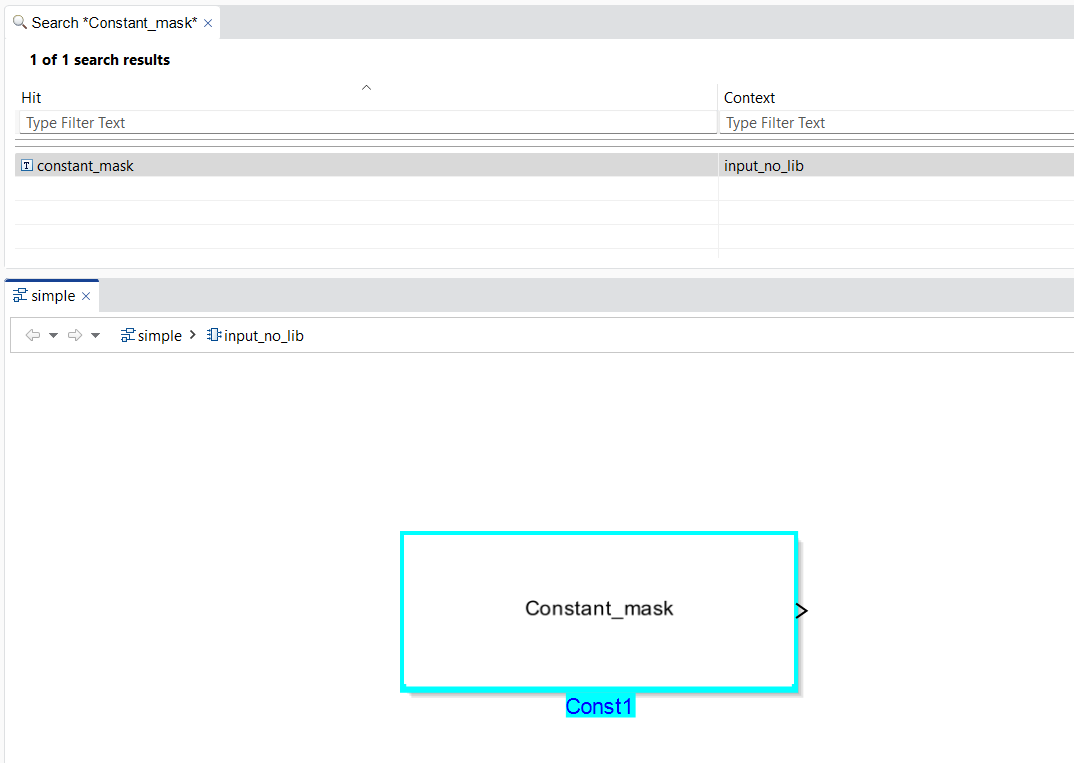This screenshot has width=1074, height=763.
Task: Click the Const1 block name label
Action: point(599,707)
